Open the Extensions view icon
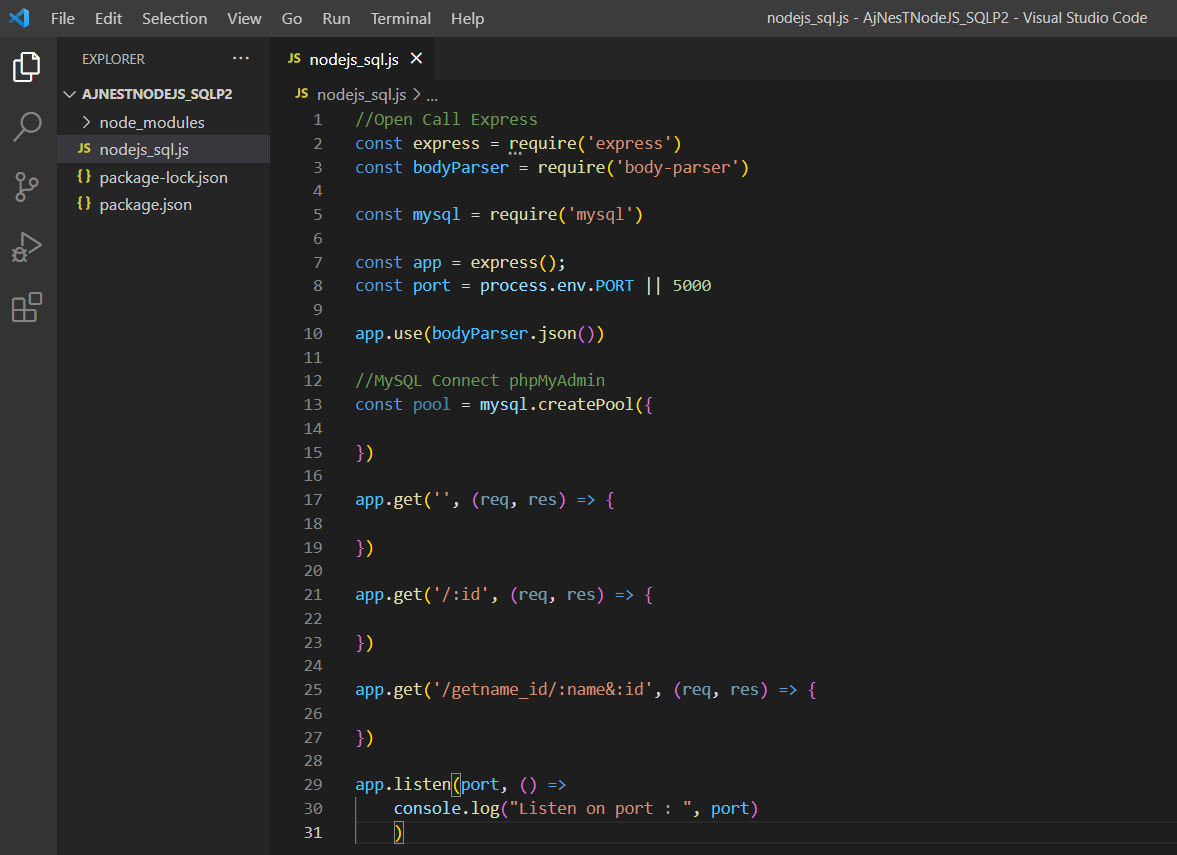The height and width of the screenshot is (855, 1177). coord(27,308)
